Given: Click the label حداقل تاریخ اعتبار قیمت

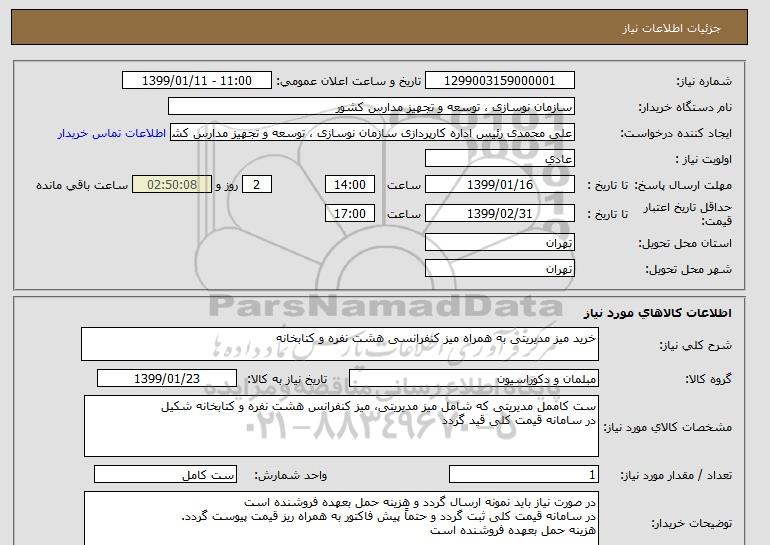Looking at the screenshot, I should (688, 214).
